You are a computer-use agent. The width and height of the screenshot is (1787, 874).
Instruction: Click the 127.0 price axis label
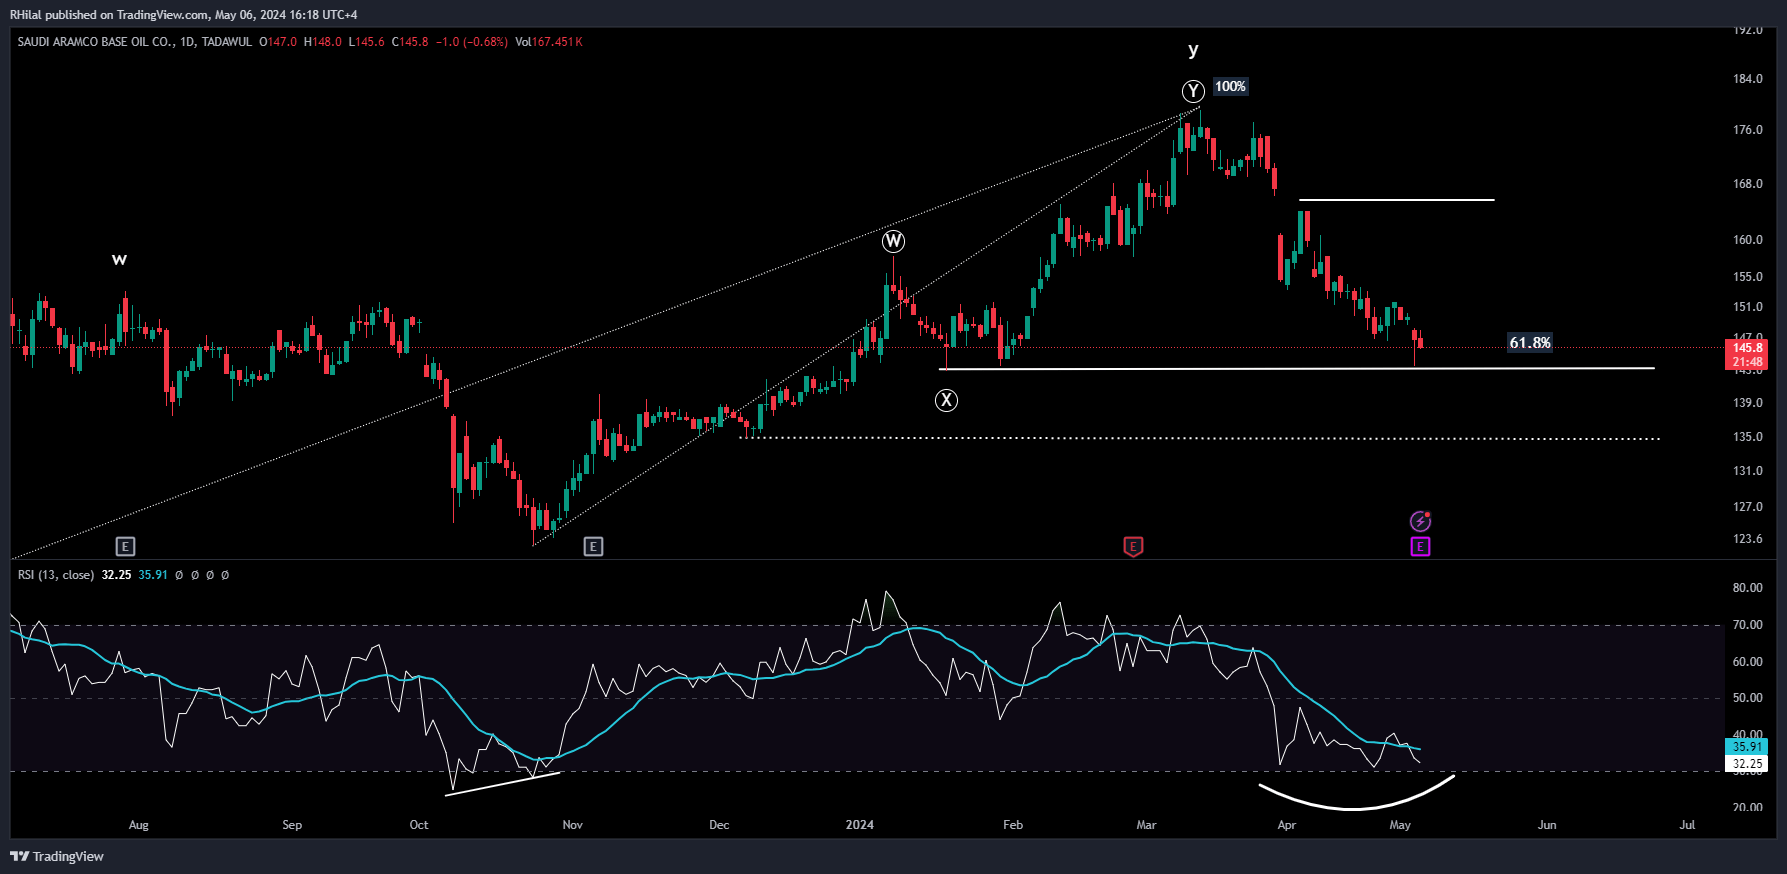1748,507
